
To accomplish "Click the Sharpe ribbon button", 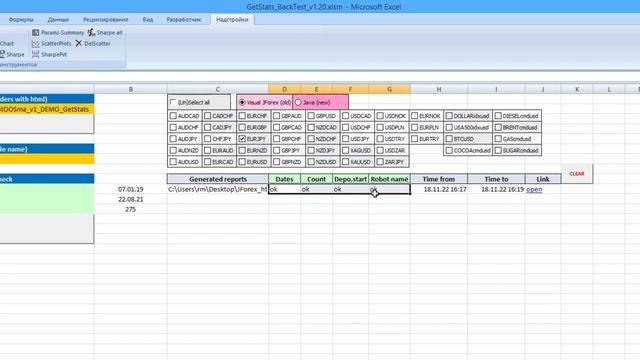I will coord(12,54).
